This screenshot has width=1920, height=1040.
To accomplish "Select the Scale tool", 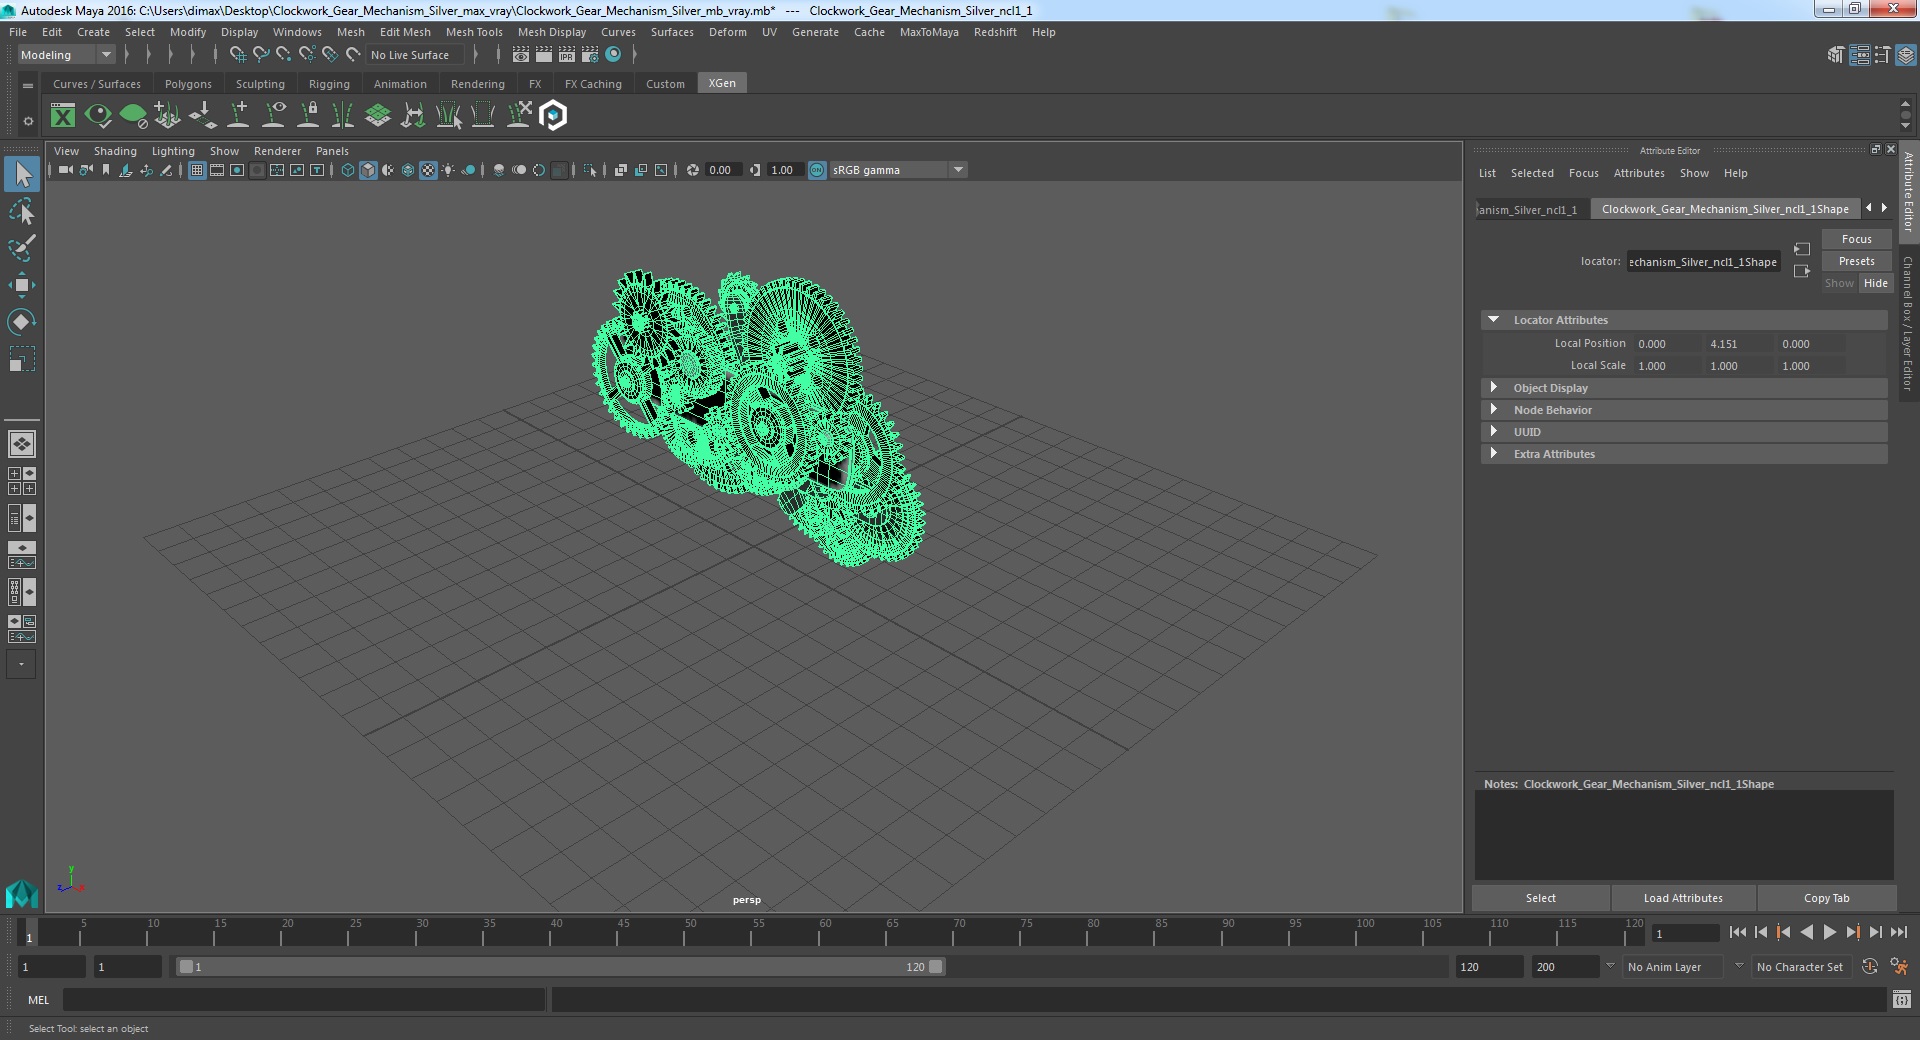I will (x=21, y=358).
